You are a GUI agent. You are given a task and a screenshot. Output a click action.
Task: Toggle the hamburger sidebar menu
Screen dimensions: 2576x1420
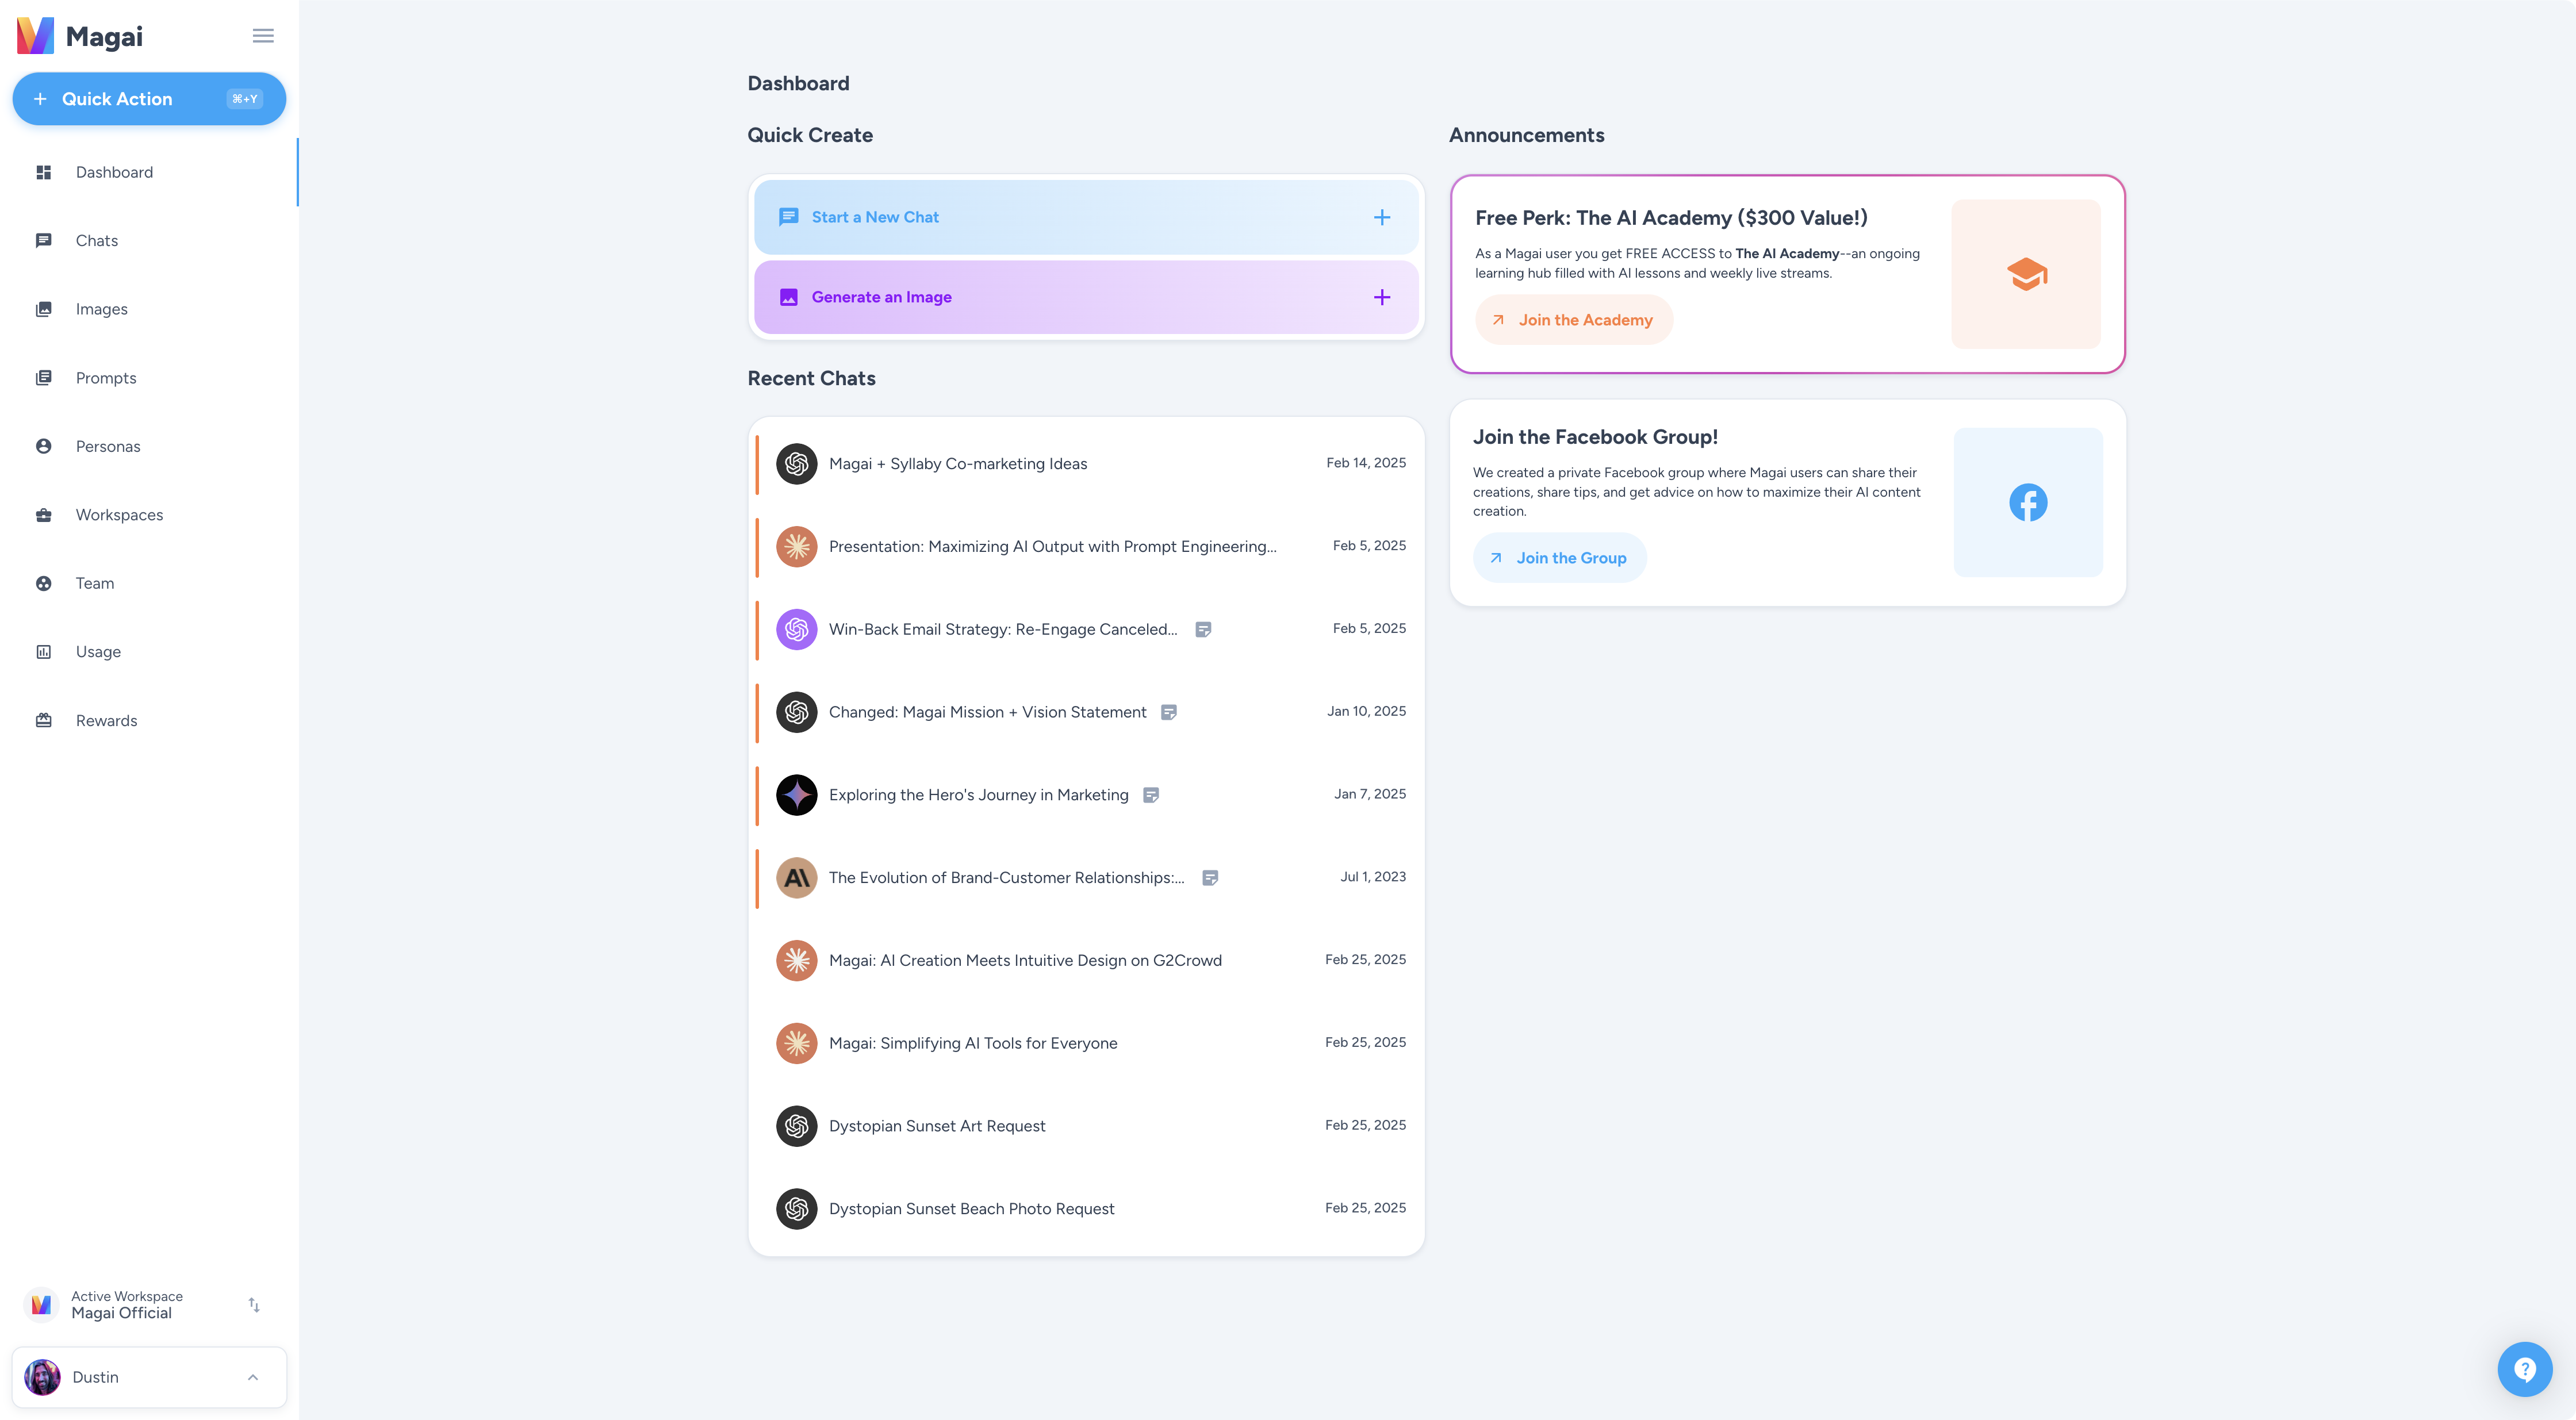[x=263, y=36]
